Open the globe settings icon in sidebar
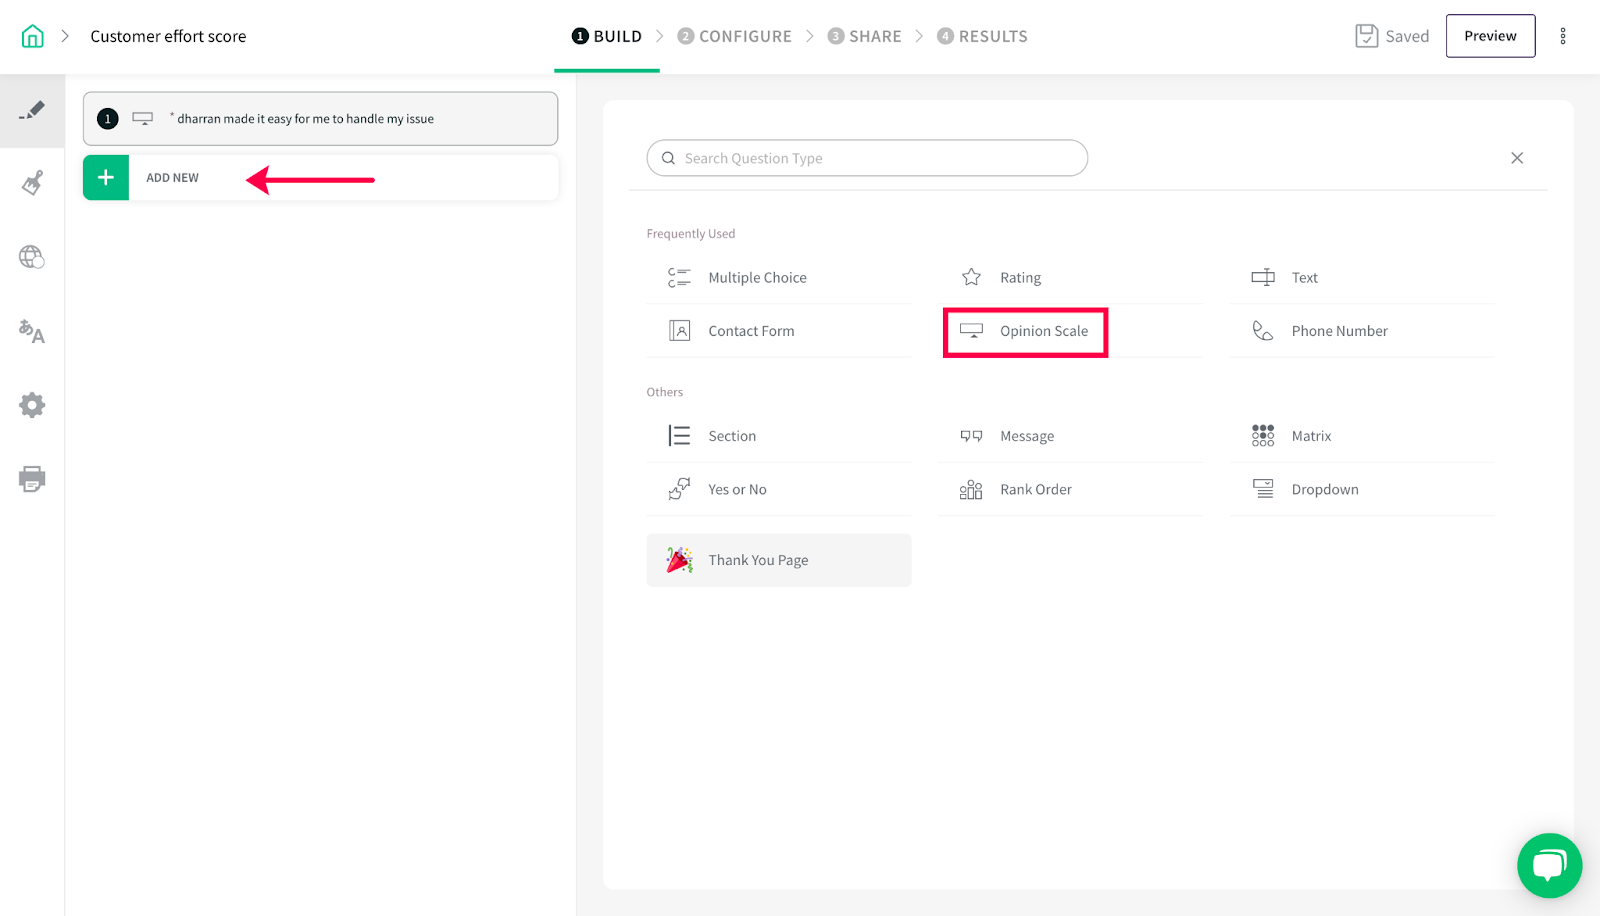The image size is (1600, 916). pos(32,257)
